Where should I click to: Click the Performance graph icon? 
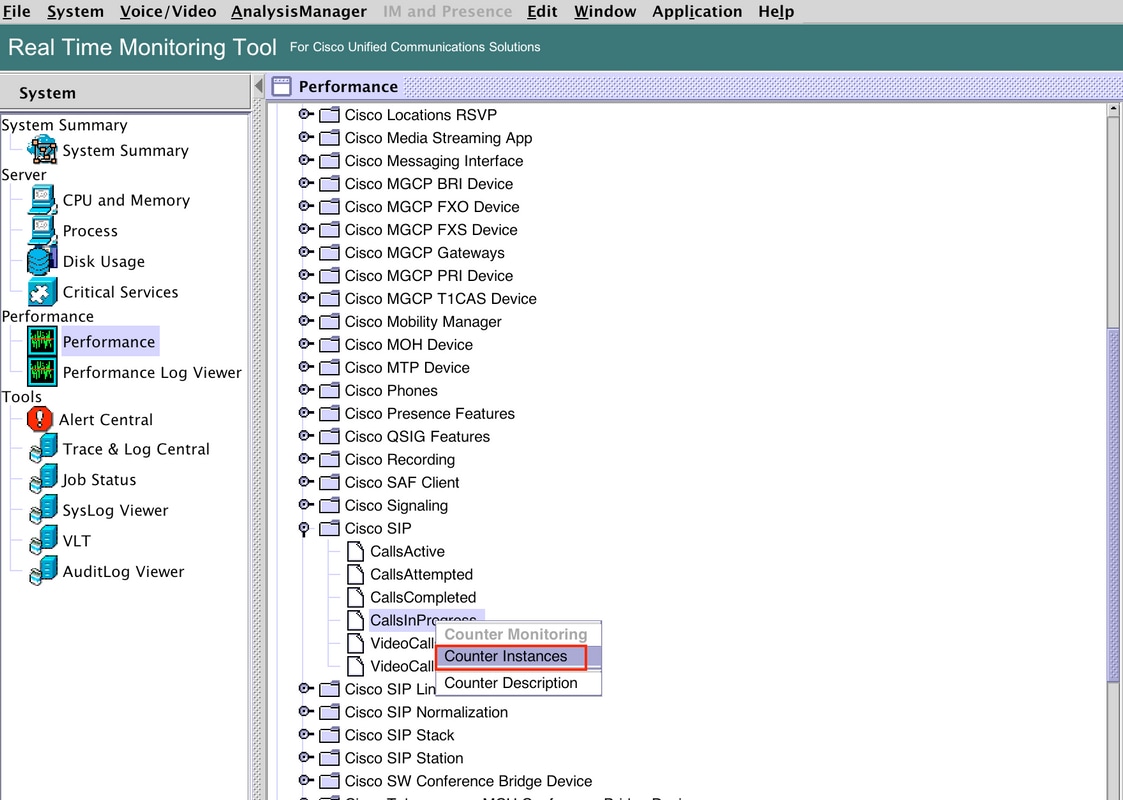point(42,342)
